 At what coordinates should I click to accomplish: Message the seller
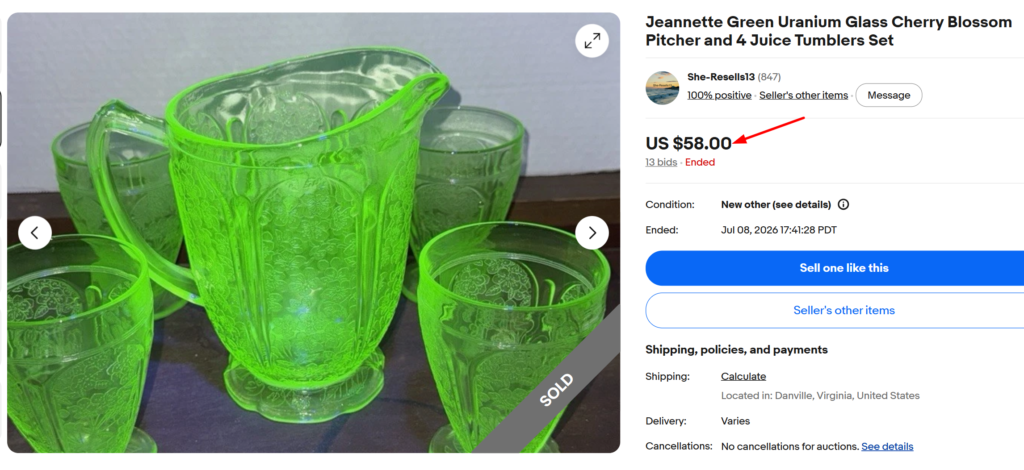pos(888,95)
